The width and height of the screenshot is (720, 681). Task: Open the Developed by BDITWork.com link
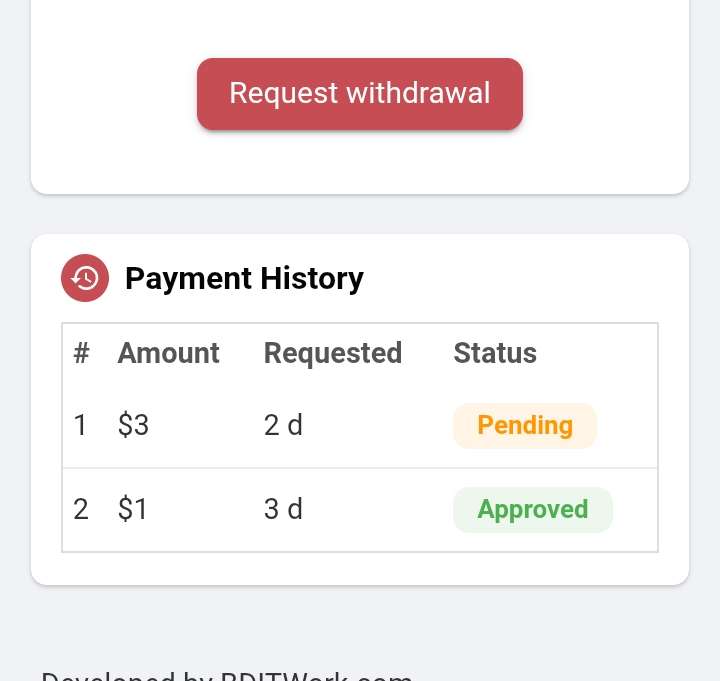tap(226, 675)
